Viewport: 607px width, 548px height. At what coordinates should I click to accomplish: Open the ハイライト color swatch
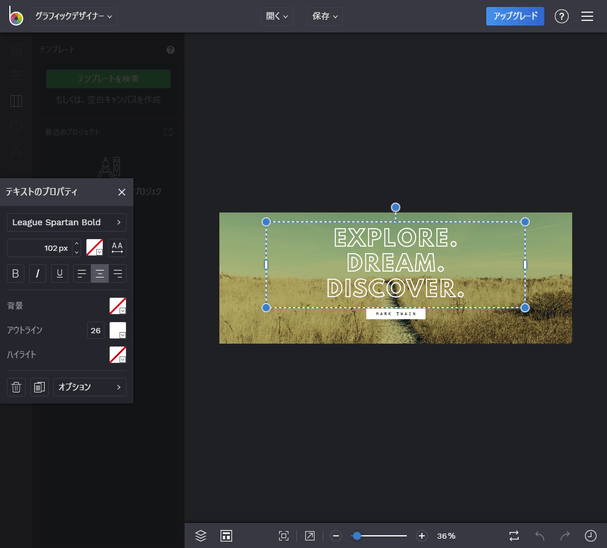(x=117, y=354)
